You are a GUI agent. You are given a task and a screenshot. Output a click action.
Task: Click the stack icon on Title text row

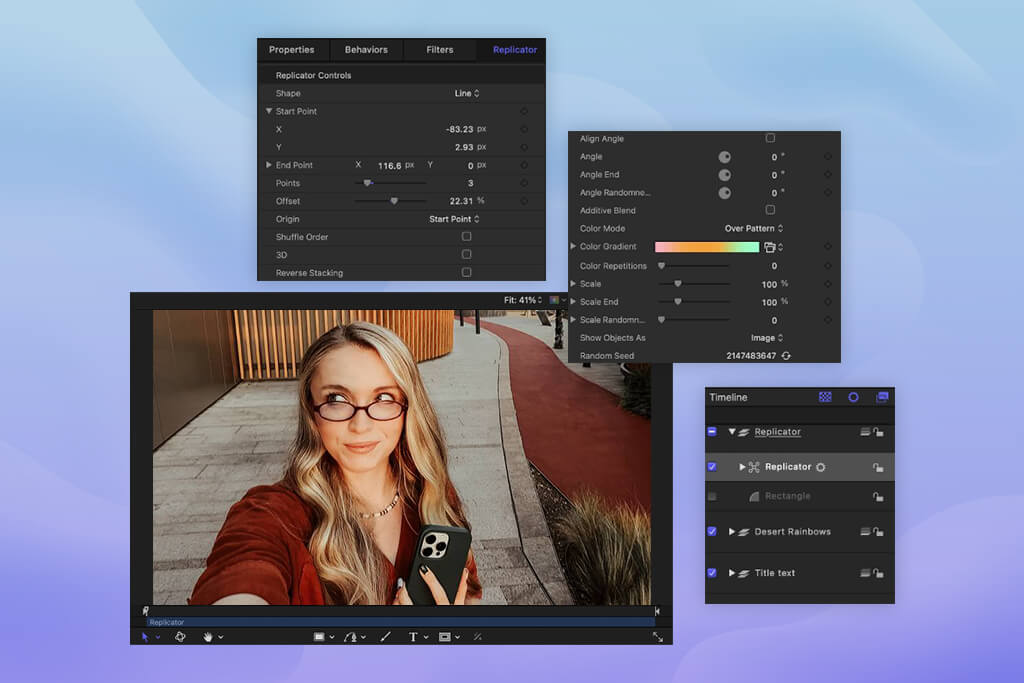click(x=865, y=573)
